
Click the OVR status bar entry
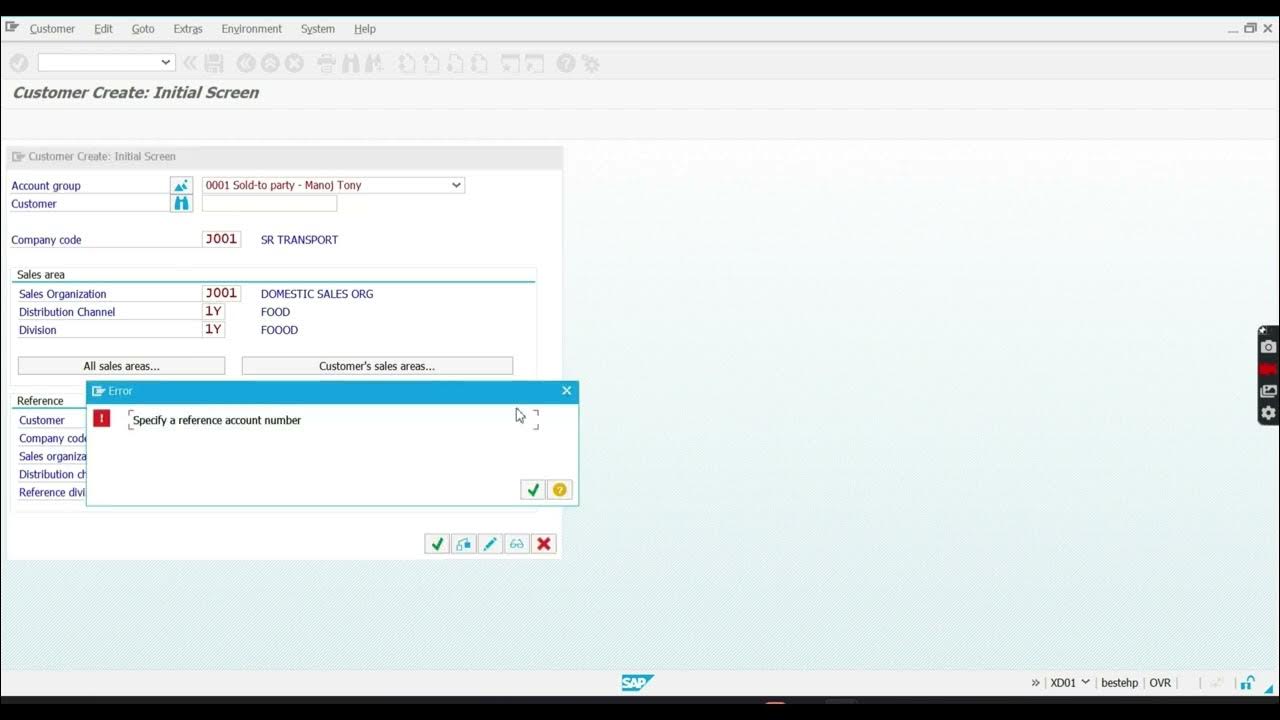coord(1160,683)
